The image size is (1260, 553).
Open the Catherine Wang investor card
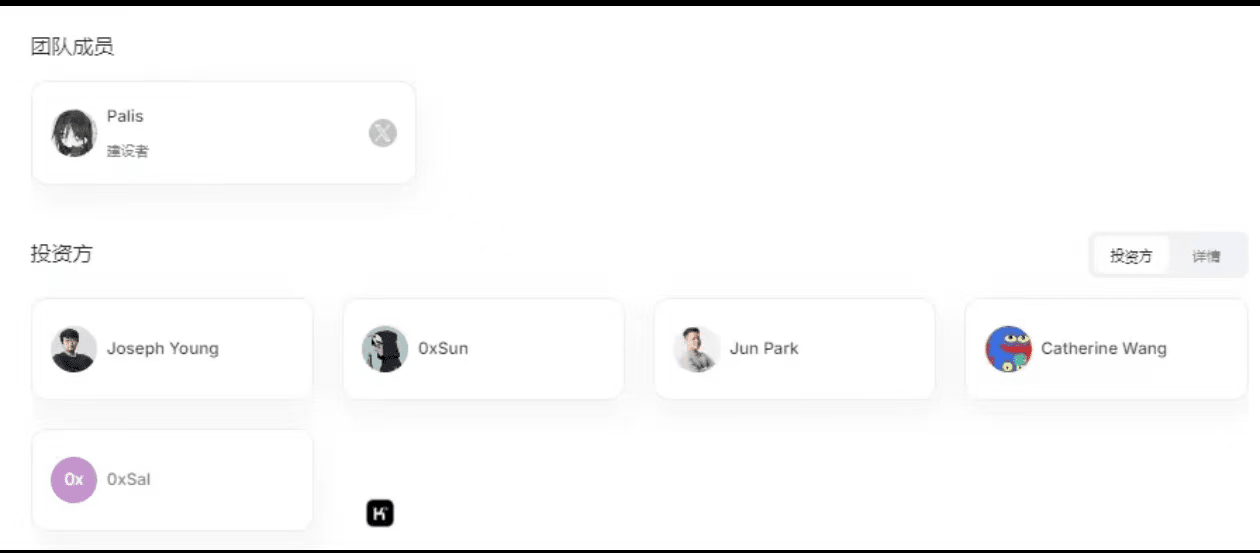pyautogui.click(x=1106, y=349)
